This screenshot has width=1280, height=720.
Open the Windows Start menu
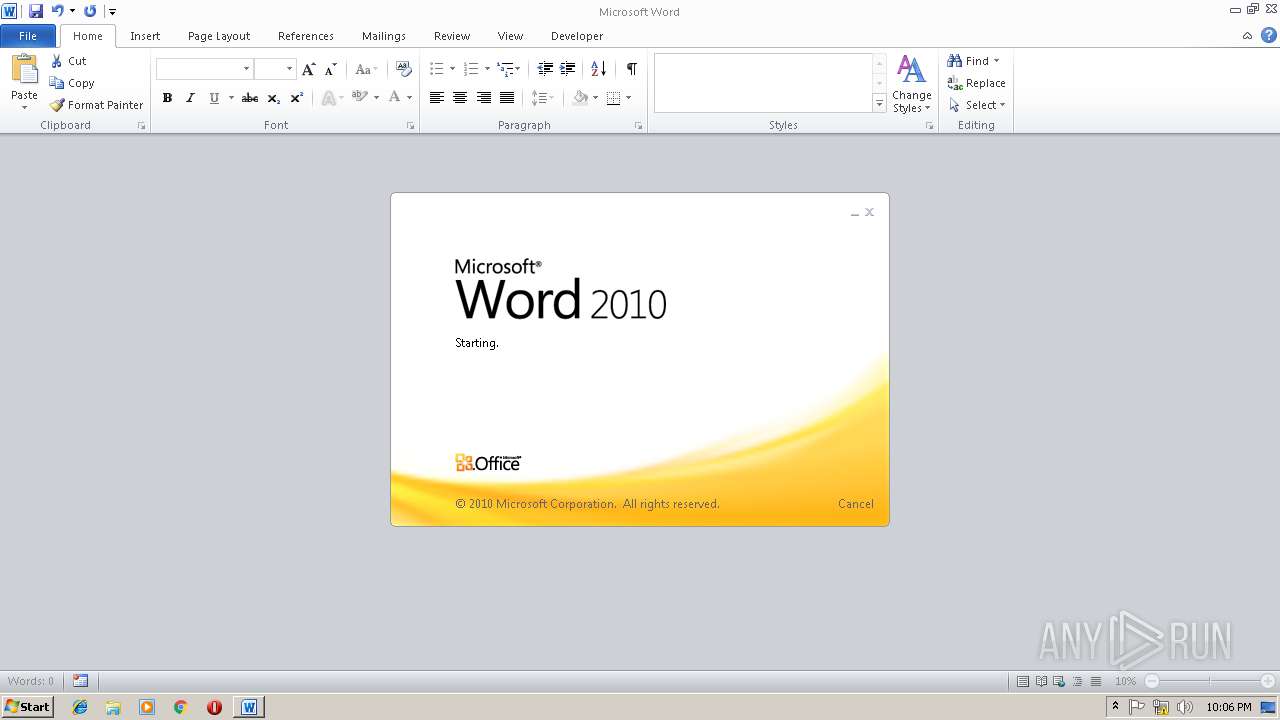click(27, 707)
